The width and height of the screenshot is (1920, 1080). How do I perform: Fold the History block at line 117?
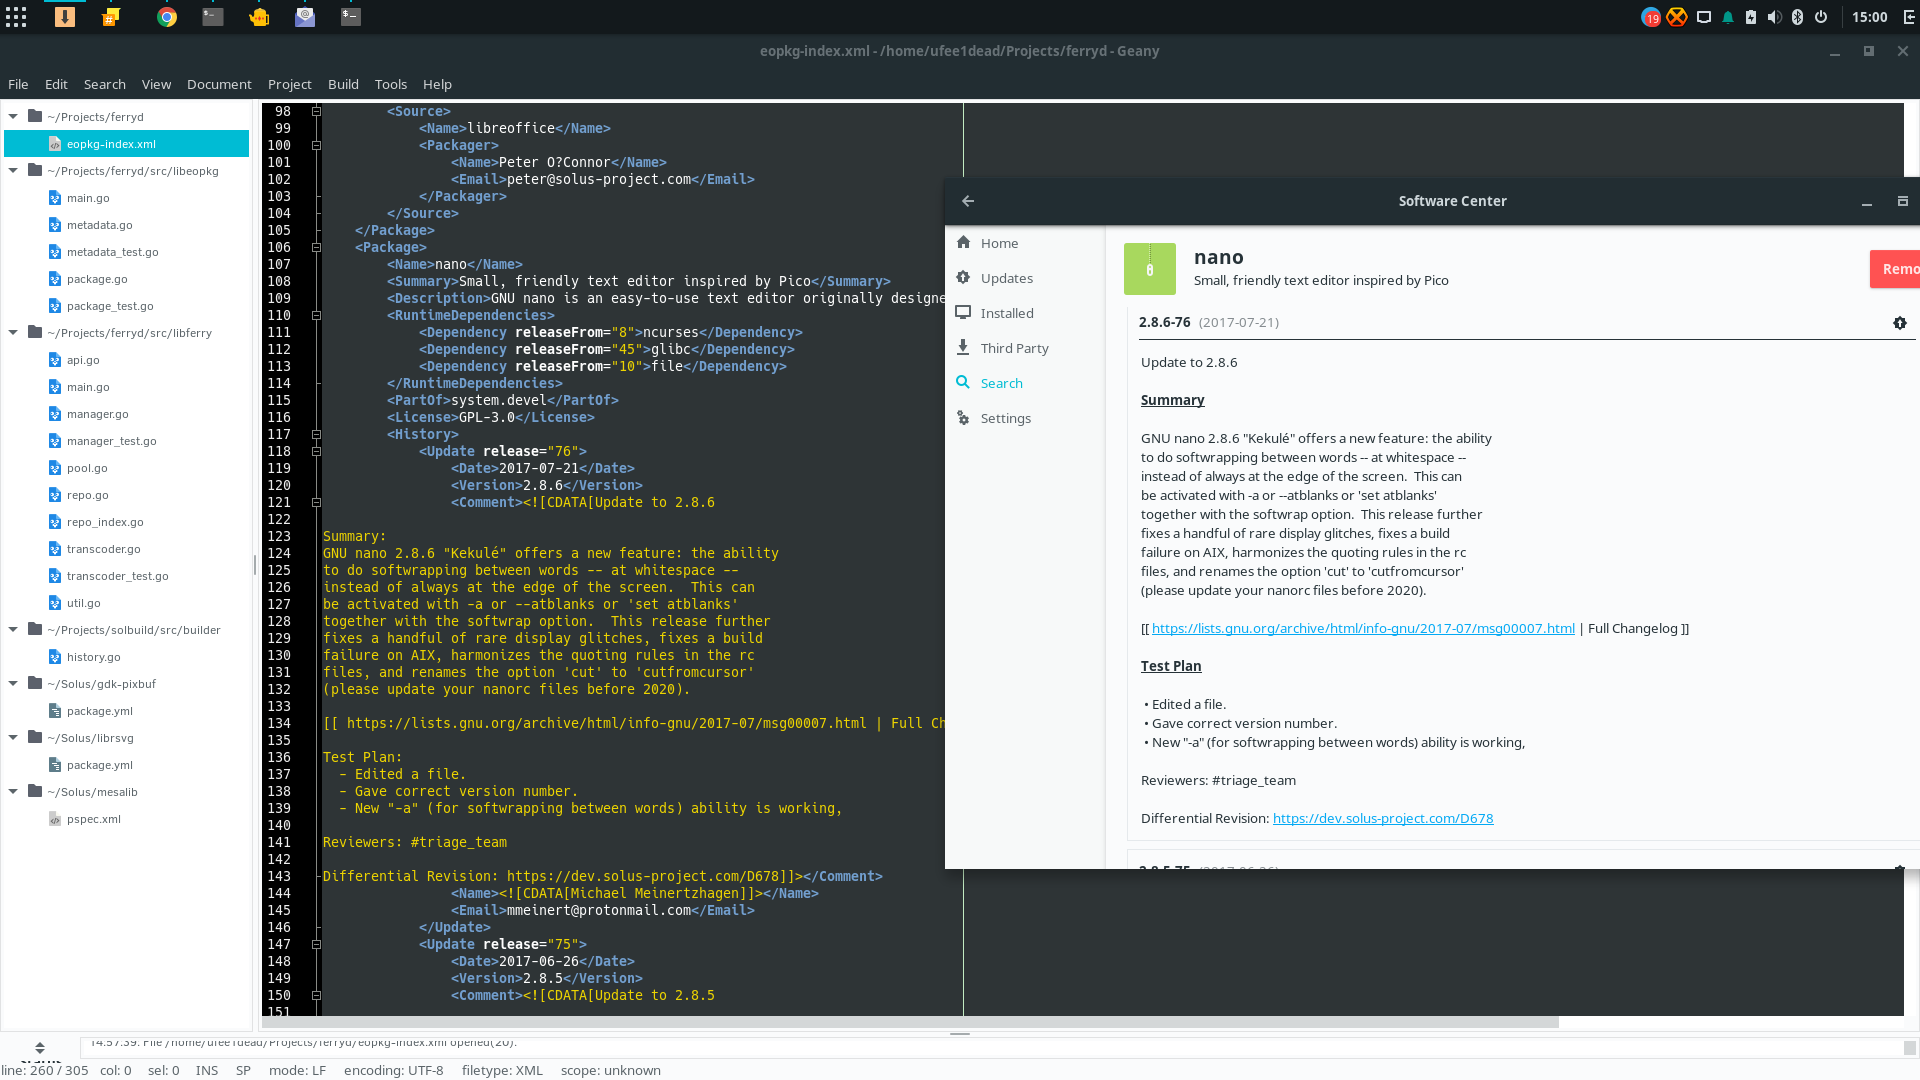(316, 434)
